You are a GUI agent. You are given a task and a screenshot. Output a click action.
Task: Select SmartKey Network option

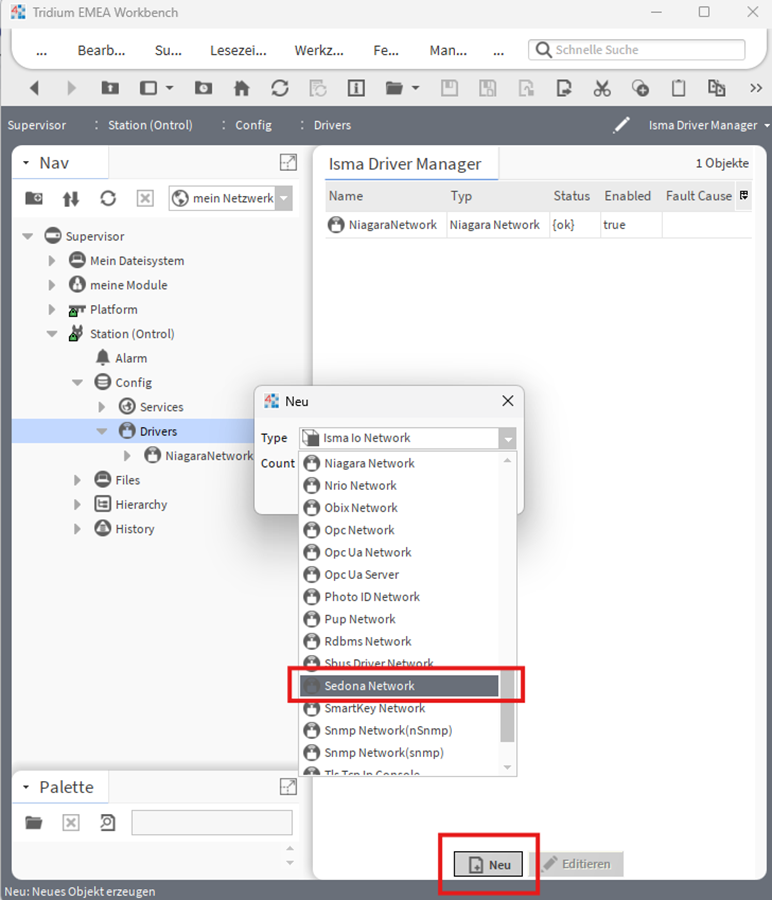[399, 708]
